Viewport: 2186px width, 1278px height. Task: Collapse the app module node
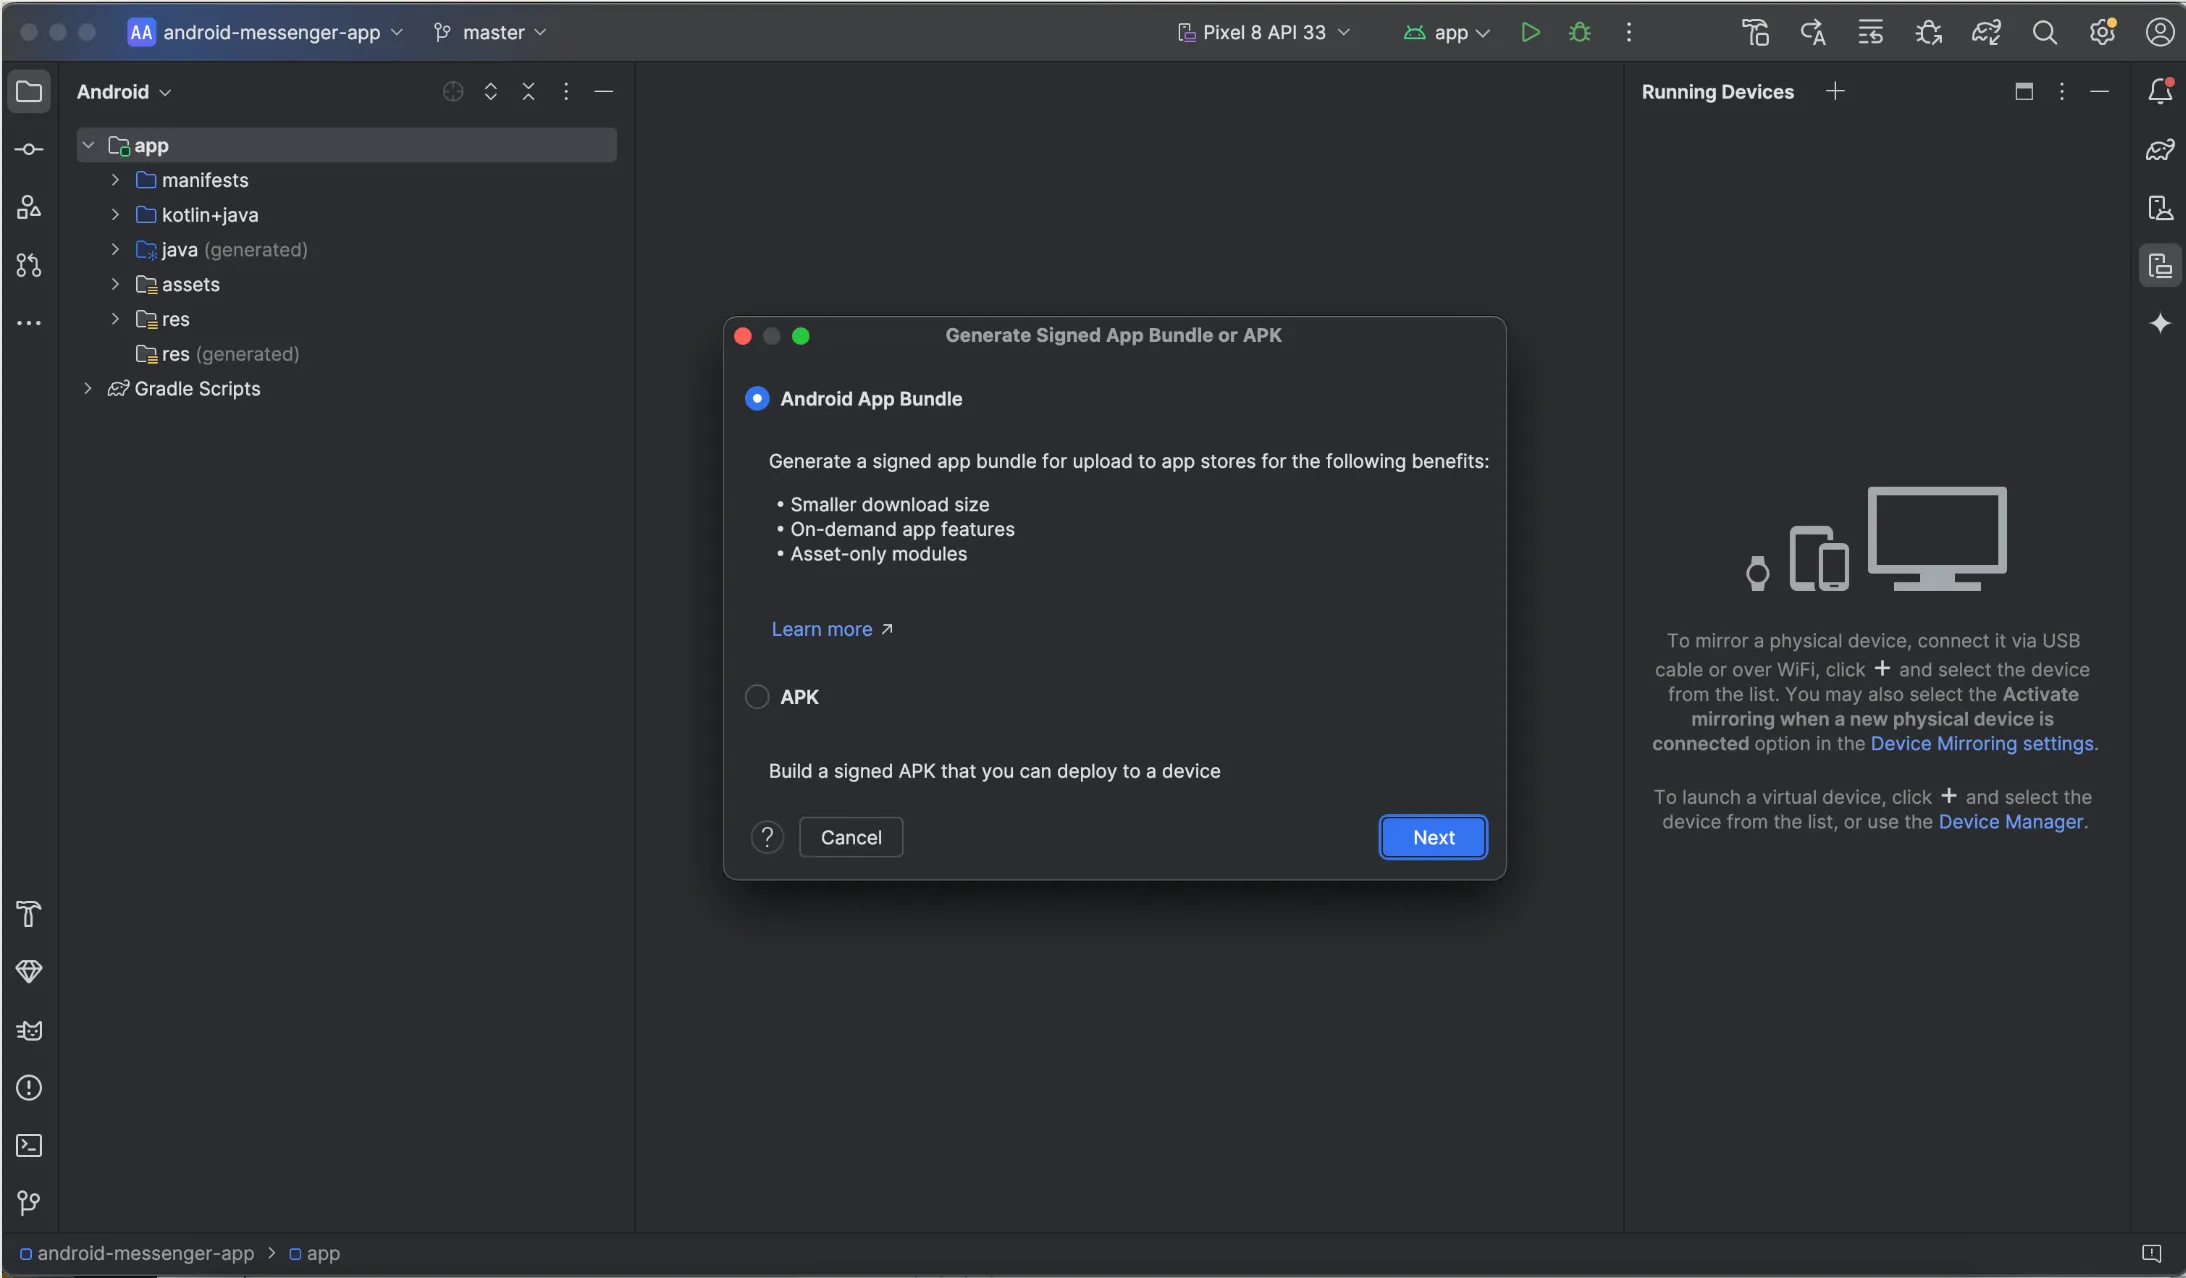(x=88, y=145)
